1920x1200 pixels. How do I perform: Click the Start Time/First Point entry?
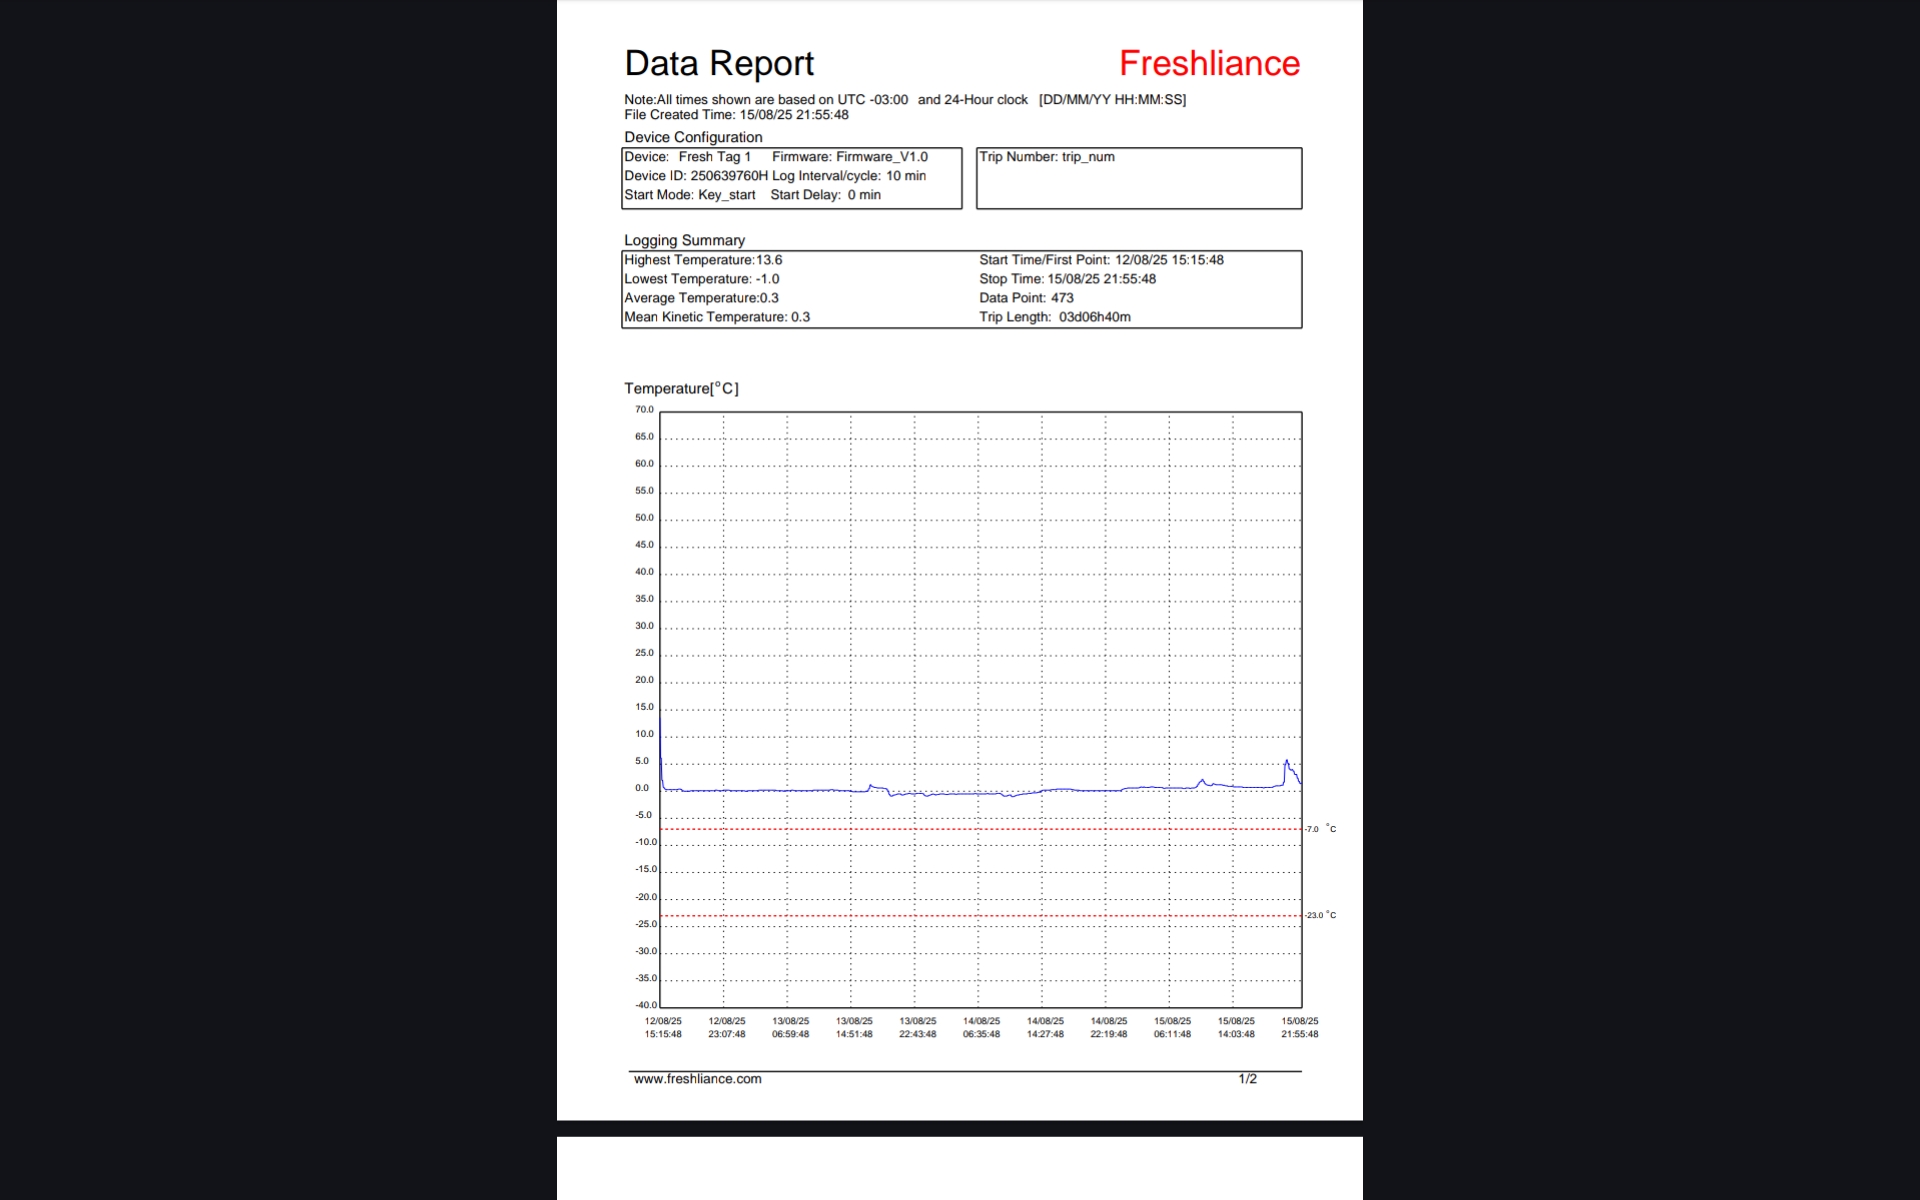1101,260
